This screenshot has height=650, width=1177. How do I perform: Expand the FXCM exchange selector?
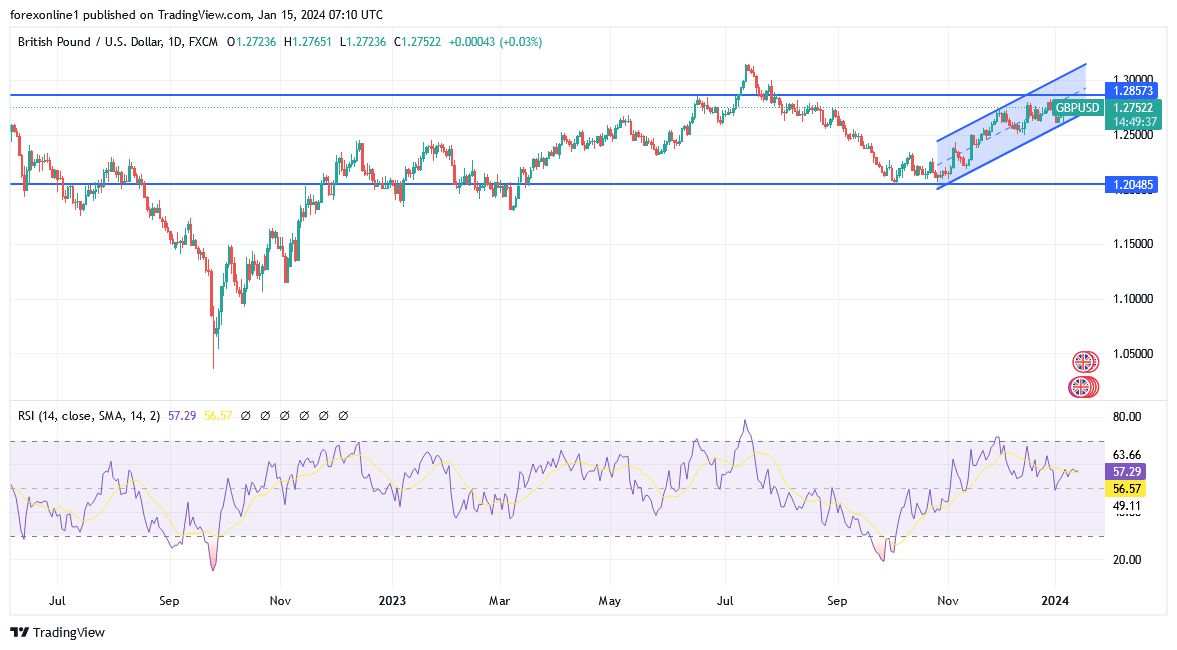click(205, 42)
